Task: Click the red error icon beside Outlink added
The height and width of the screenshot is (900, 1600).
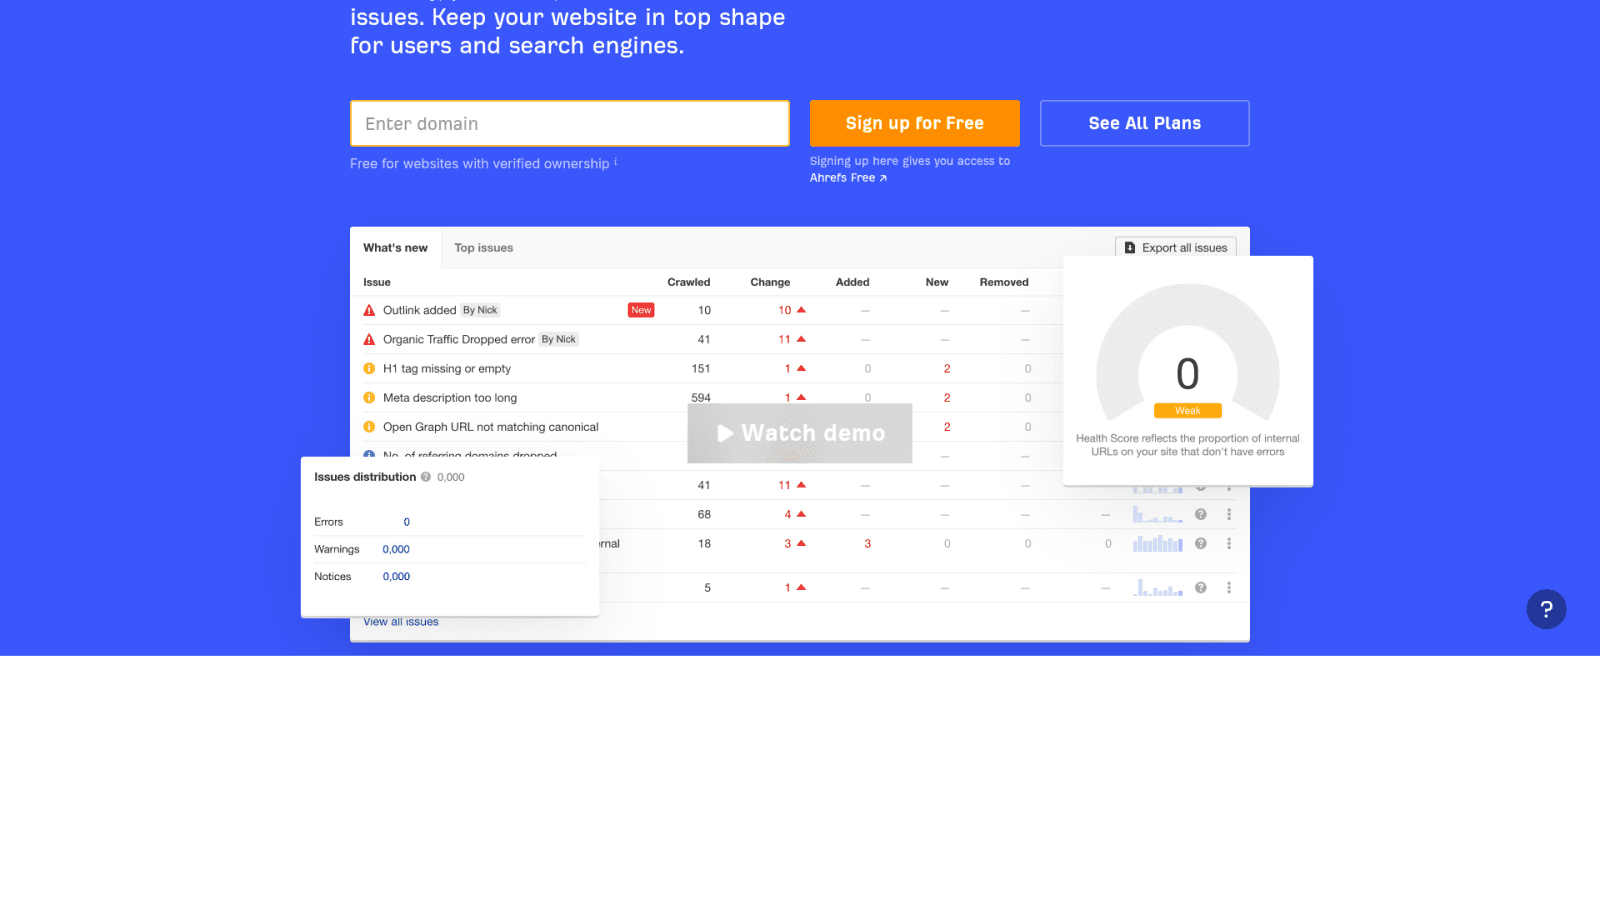Action: [369, 310]
